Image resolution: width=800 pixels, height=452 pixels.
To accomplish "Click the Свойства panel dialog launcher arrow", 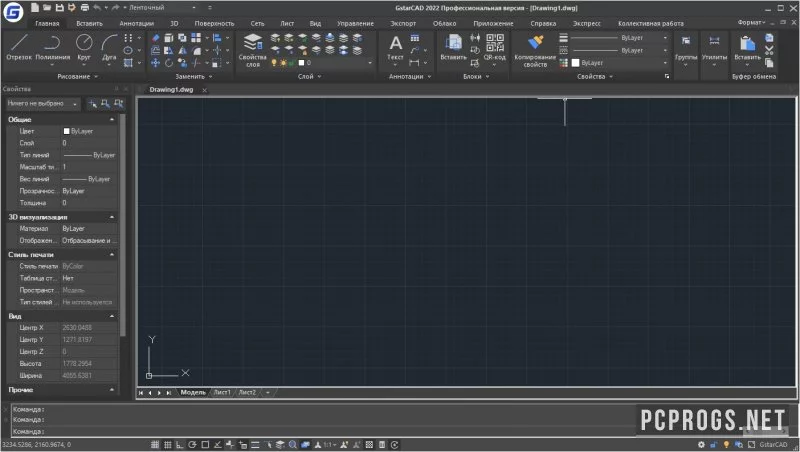I will click(x=666, y=77).
